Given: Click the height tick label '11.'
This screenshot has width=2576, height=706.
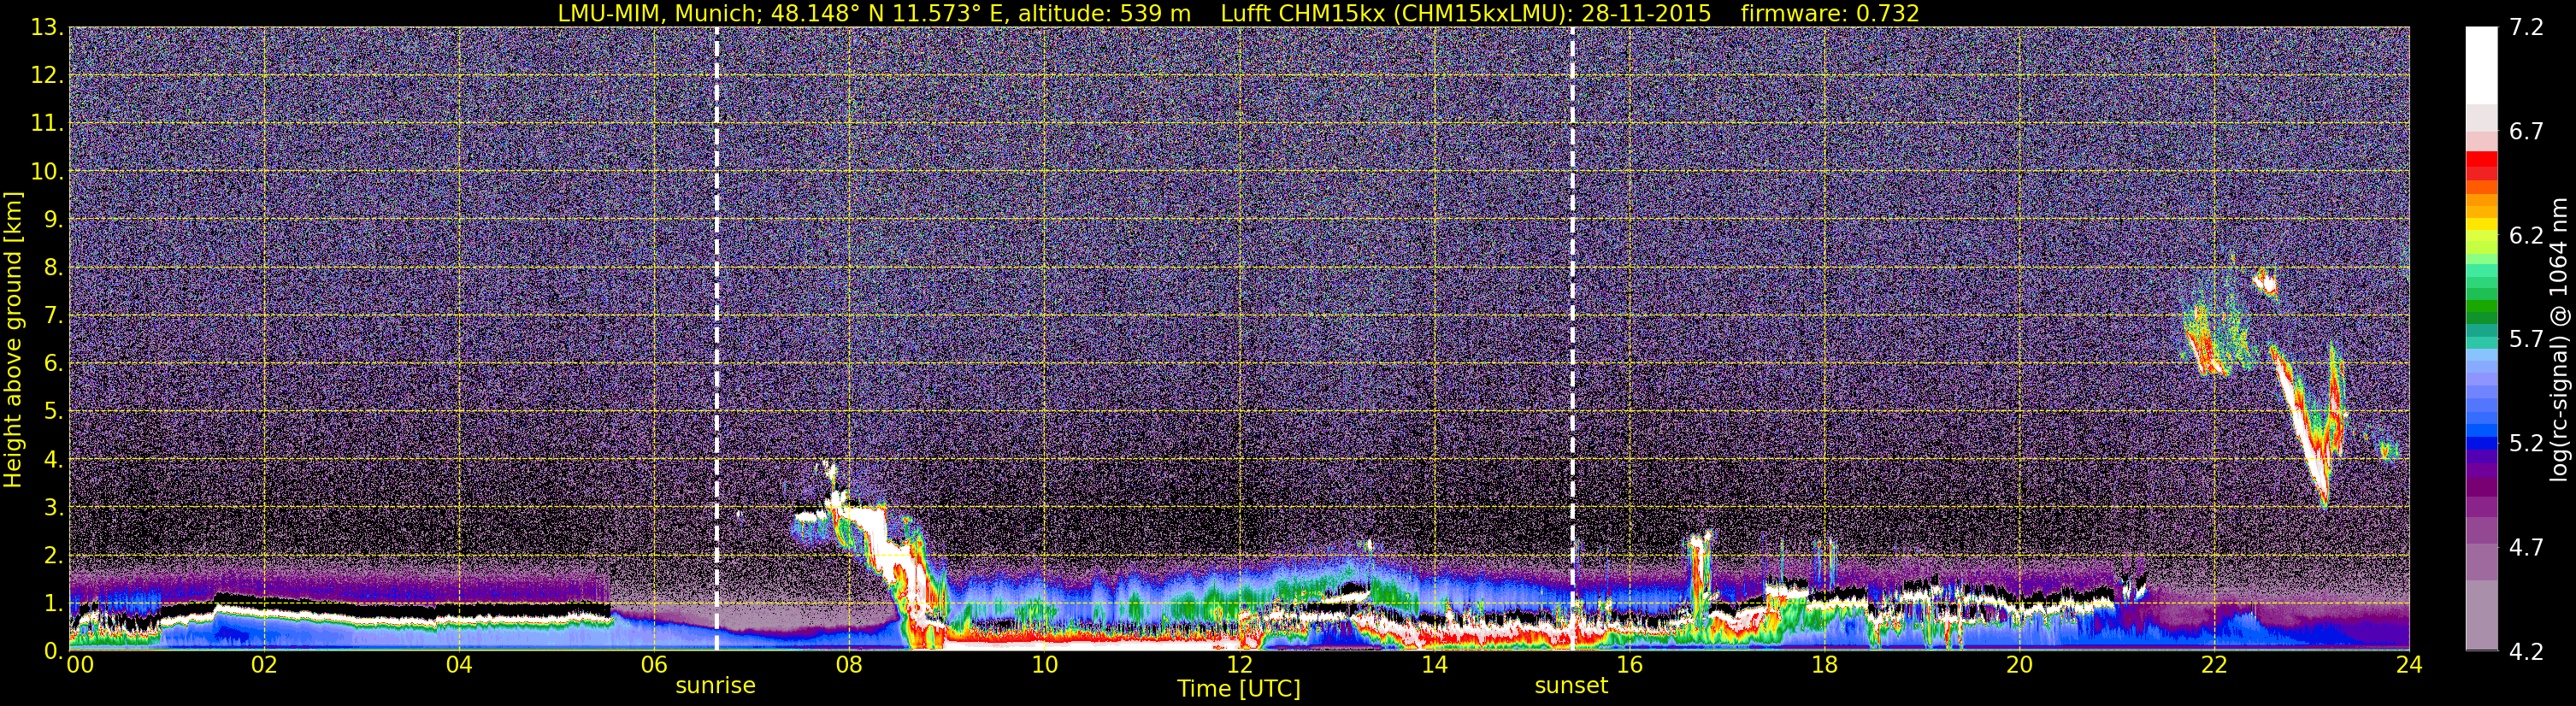Looking at the screenshot, I should [48, 123].
